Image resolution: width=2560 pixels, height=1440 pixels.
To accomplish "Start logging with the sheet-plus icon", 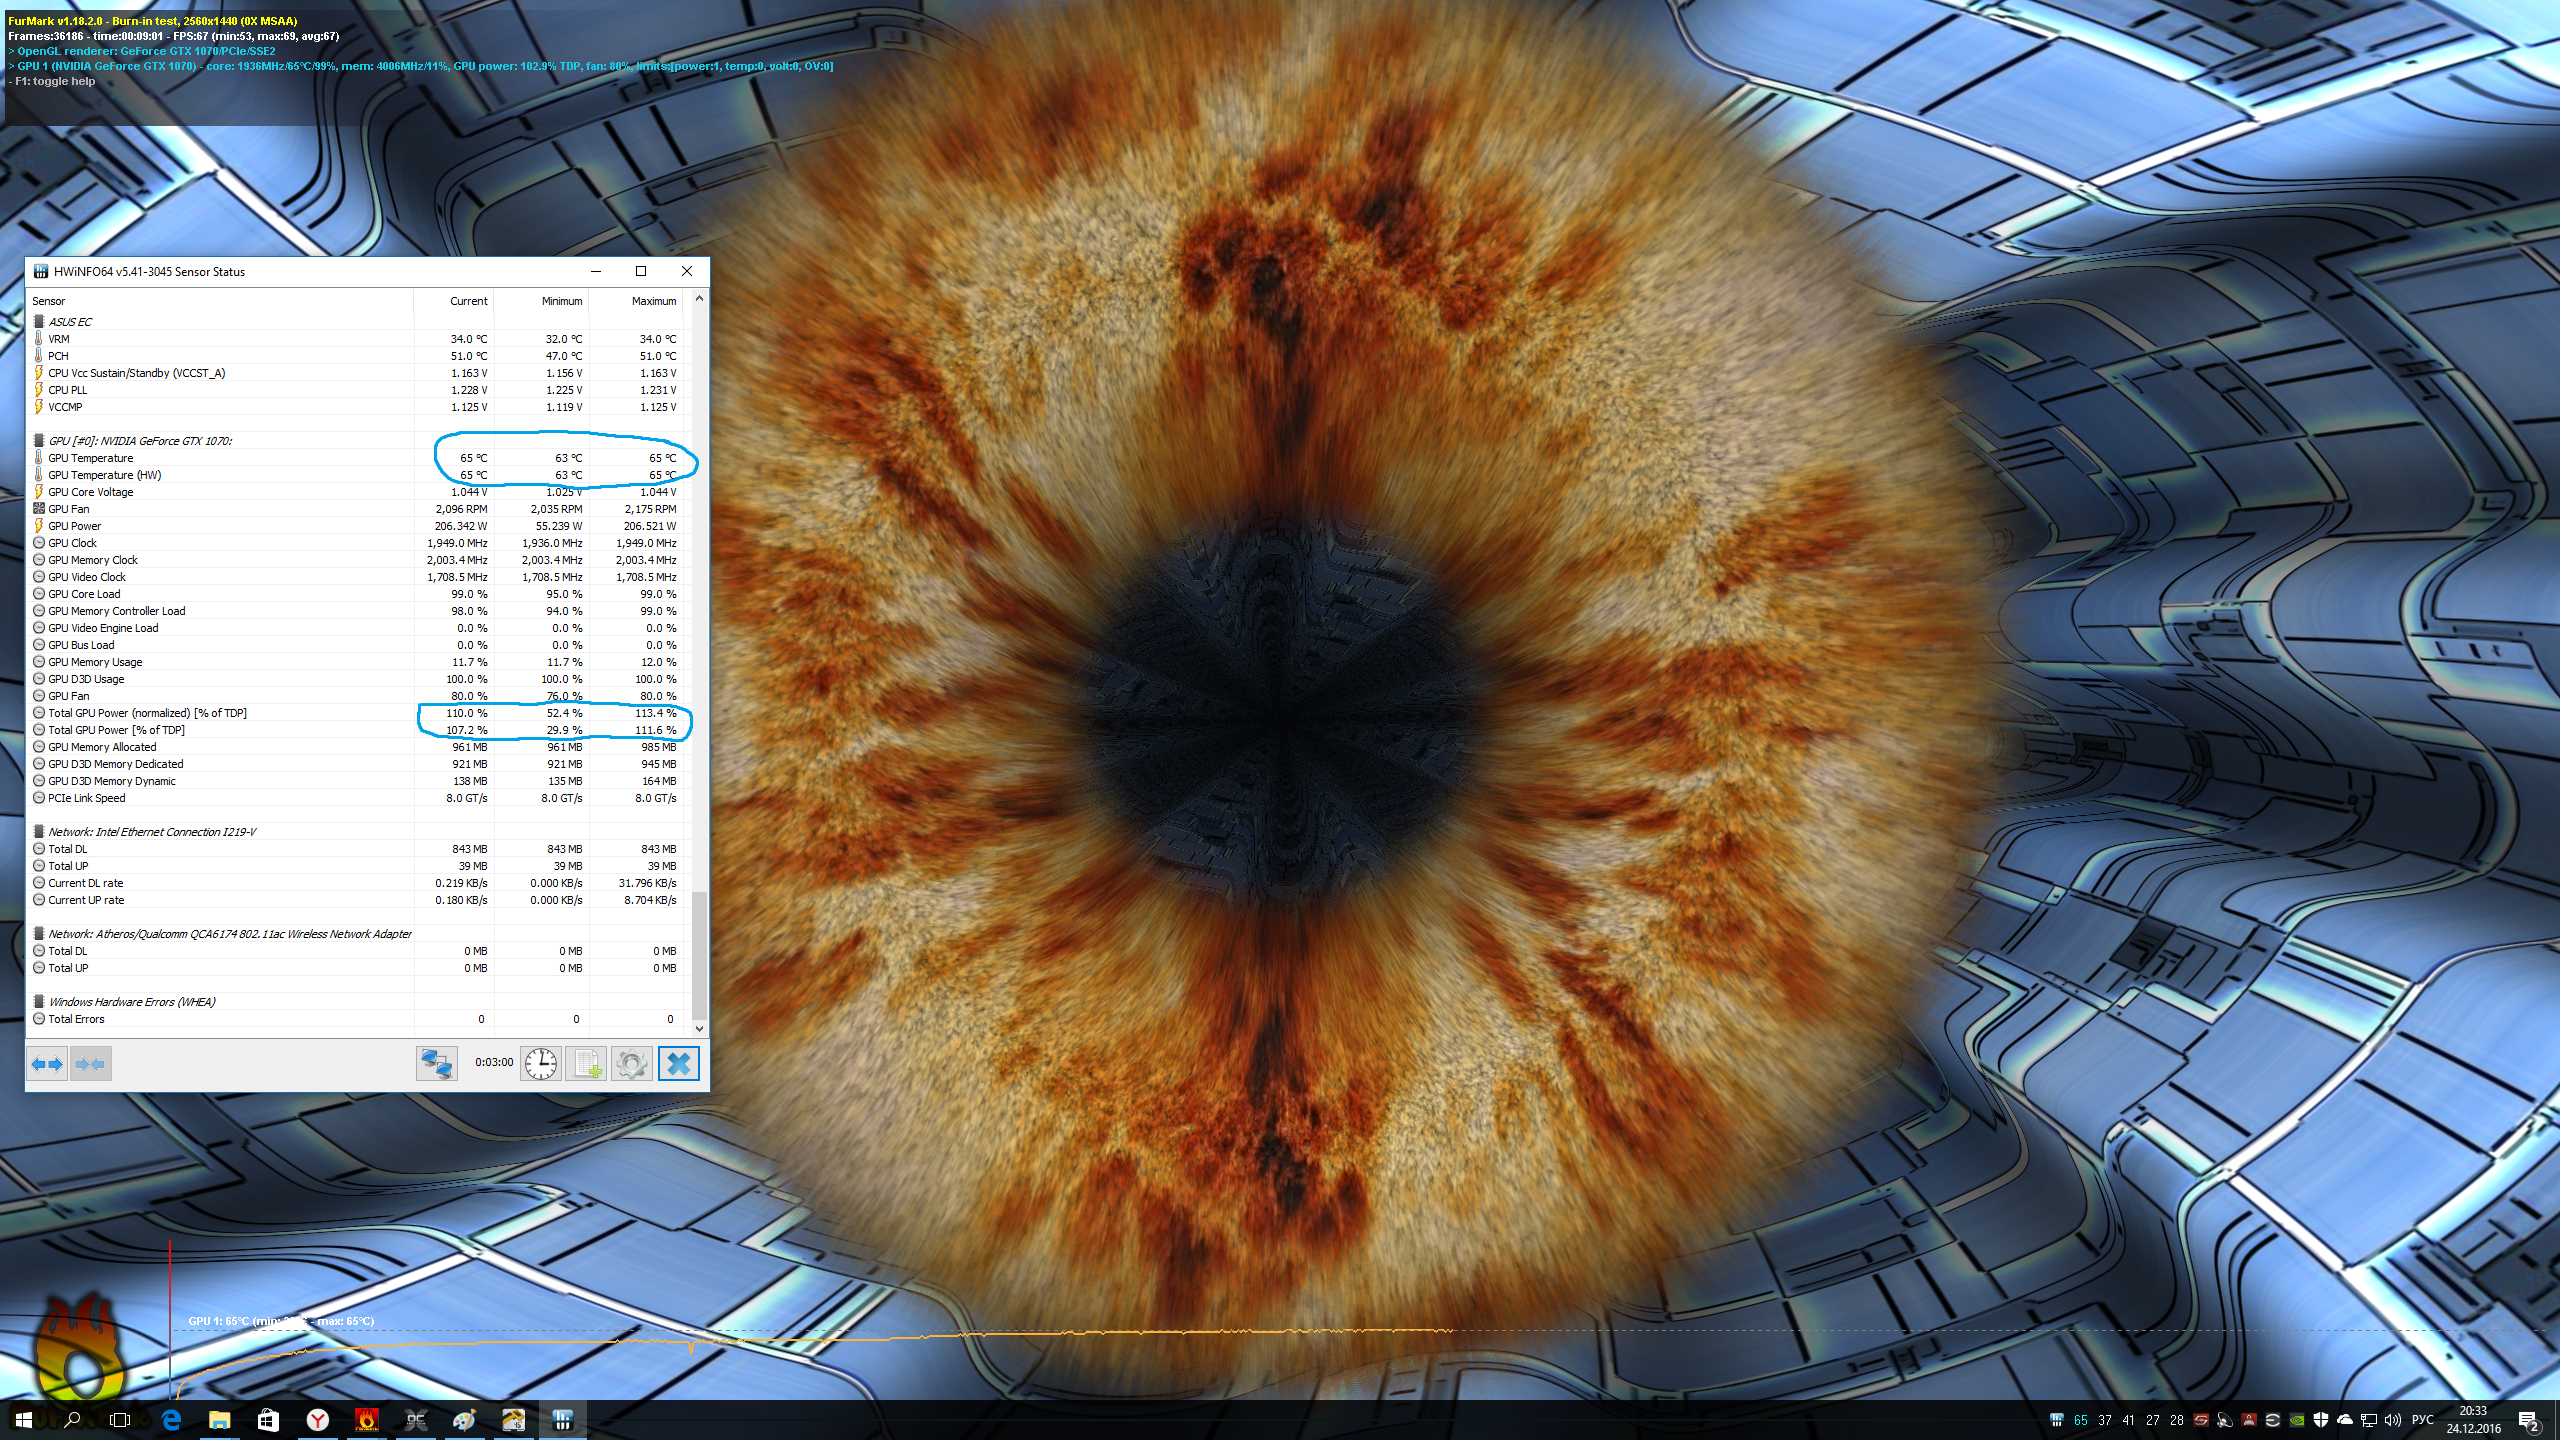I will (586, 1063).
